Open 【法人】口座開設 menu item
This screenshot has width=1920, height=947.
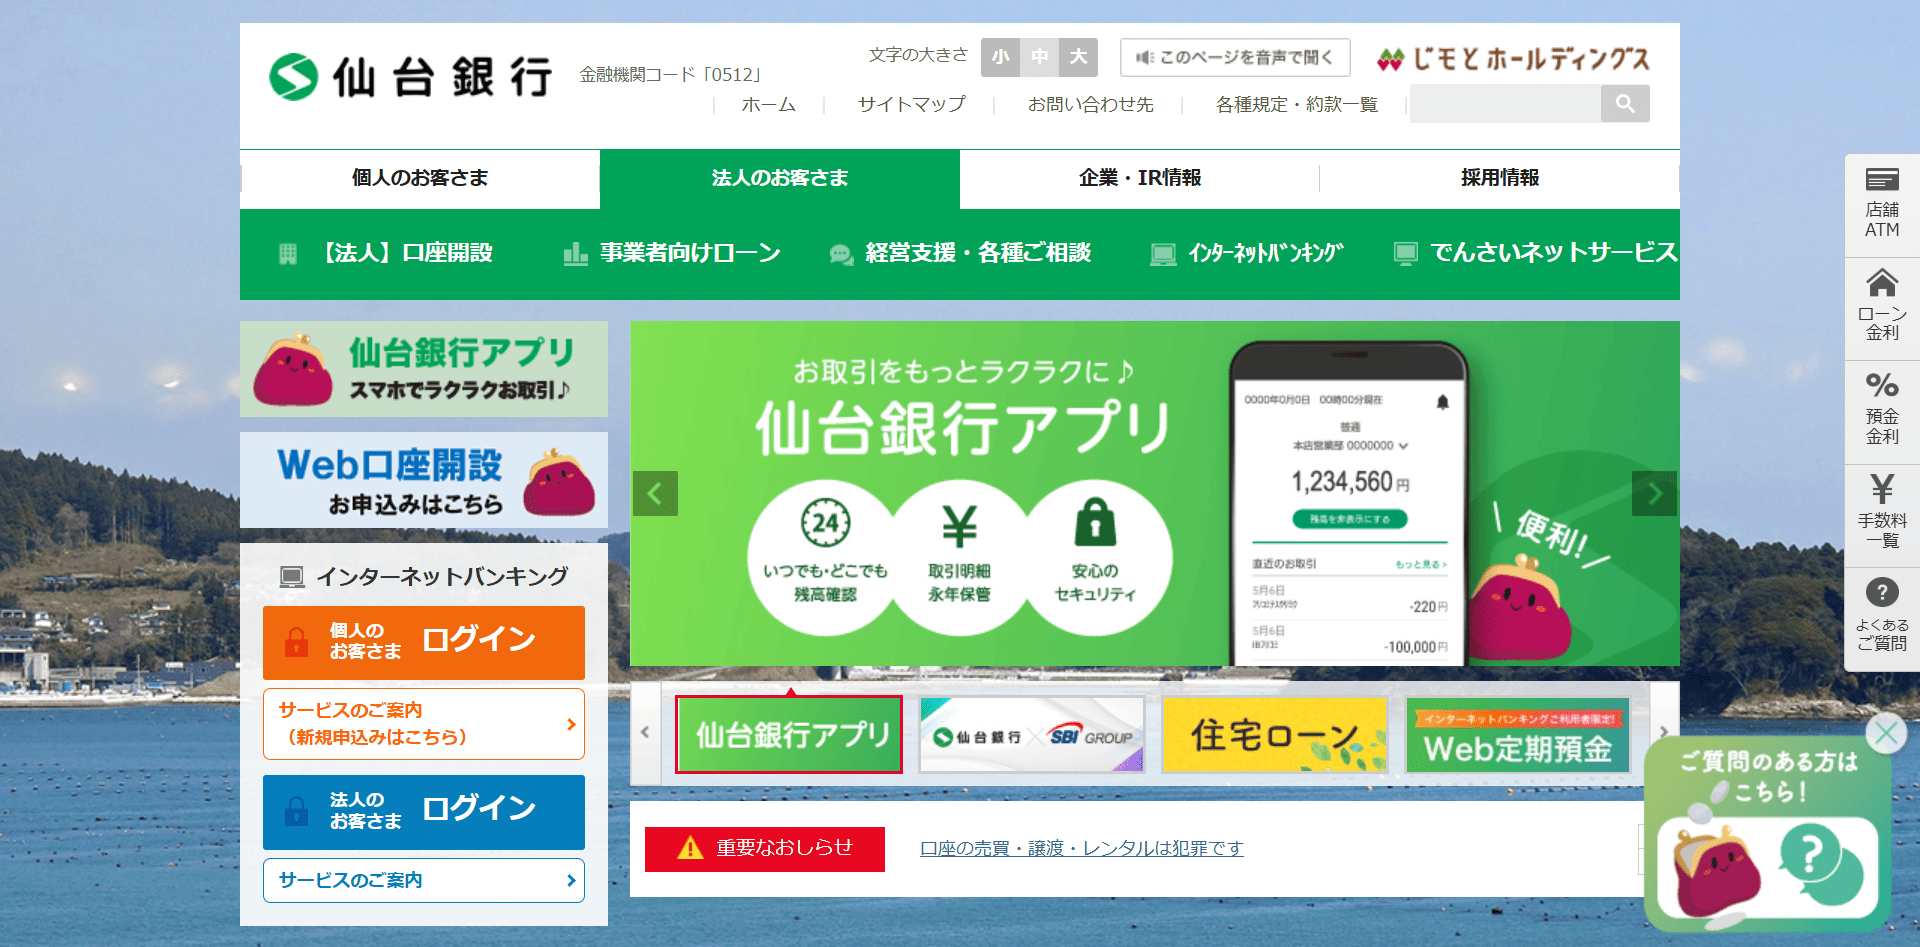click(x=385, y=253)
